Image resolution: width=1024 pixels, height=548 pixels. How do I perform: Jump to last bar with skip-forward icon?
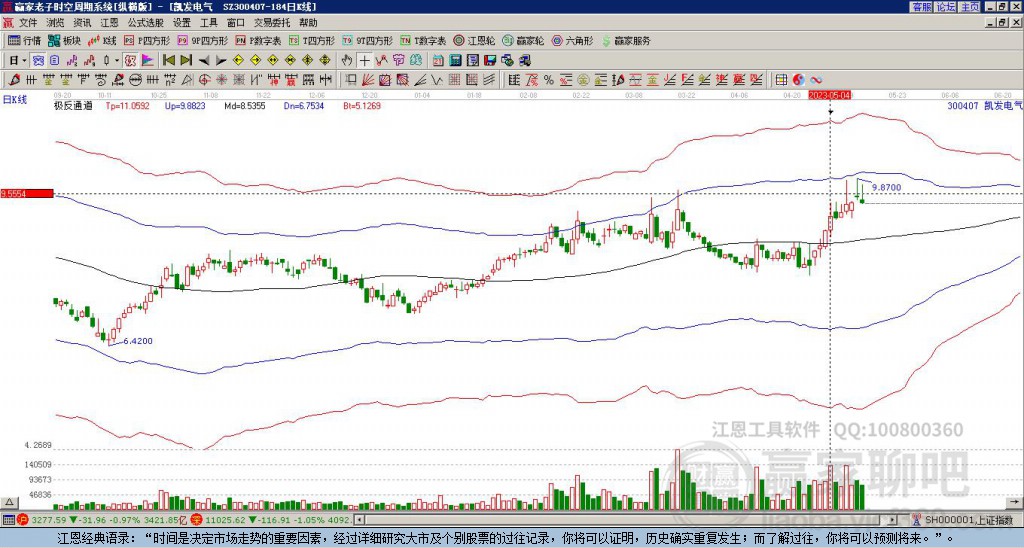186,61
